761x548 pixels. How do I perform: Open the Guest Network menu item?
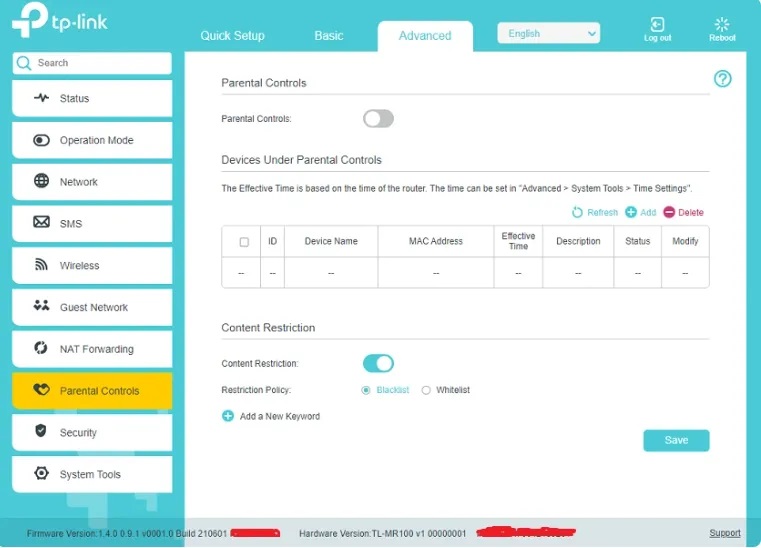(92, 307)
